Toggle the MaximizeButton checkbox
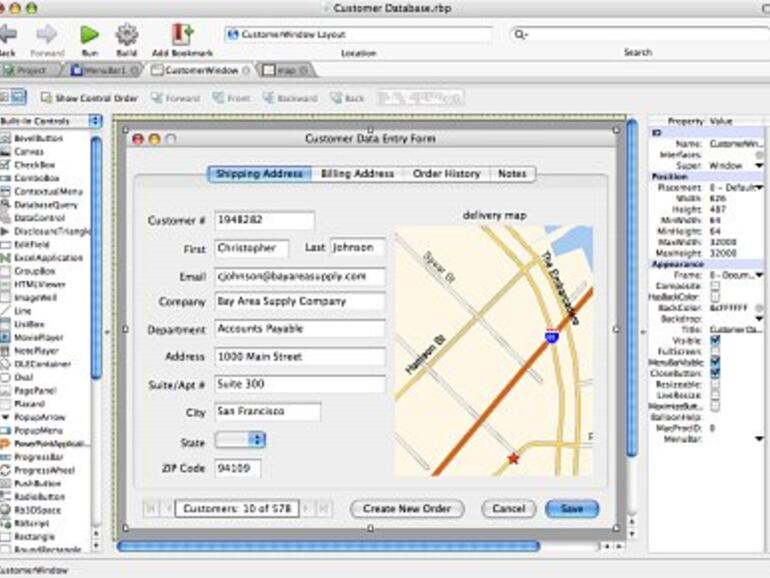The height and width of the screenshot is (578, 770). [715, 406]
